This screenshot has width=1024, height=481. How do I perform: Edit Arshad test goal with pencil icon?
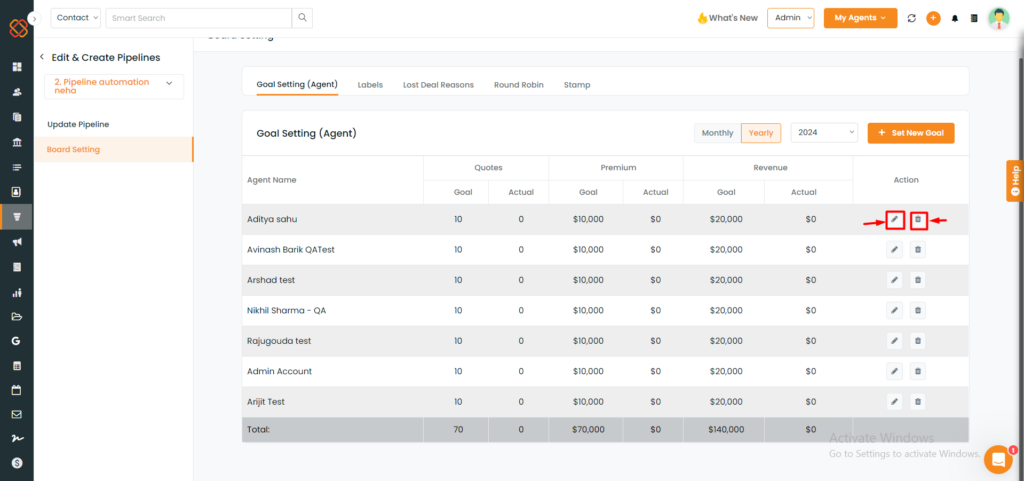click(x=895, y=280)
